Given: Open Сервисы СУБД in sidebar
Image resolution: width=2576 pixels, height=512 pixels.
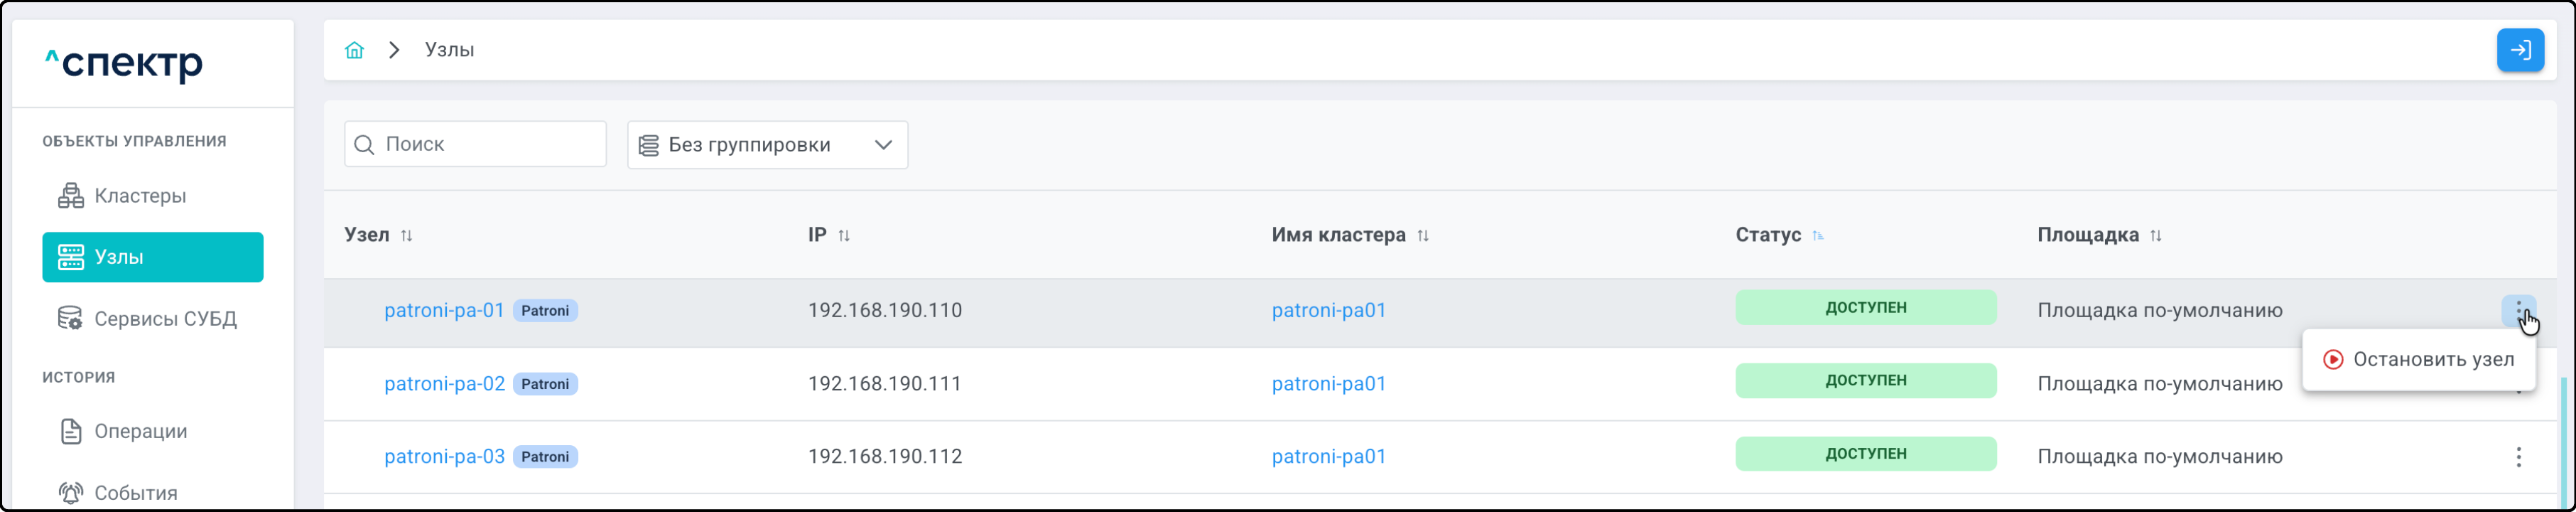Looking at the screenshot, I should click(165, 319).
